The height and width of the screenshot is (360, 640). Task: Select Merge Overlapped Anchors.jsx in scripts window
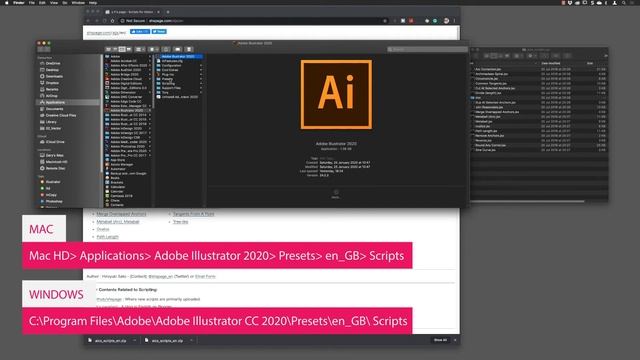click(497, 112)
